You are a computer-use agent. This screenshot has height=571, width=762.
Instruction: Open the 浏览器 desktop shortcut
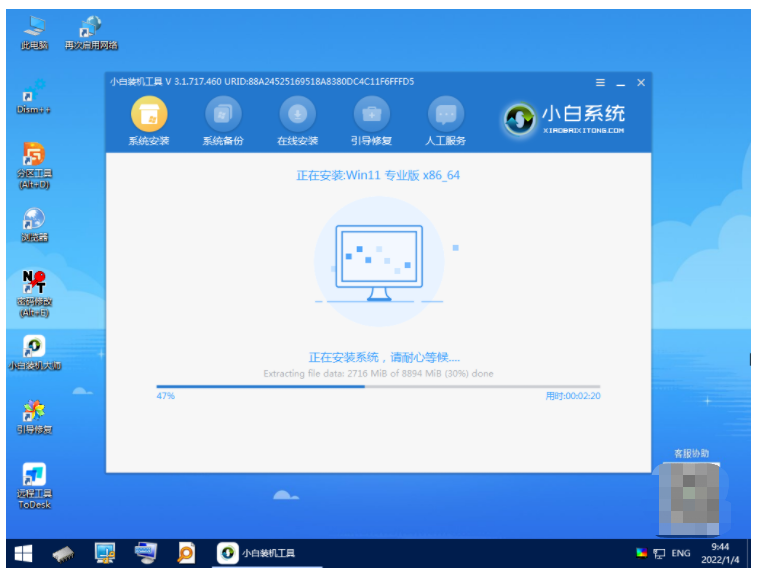click(33, 224)
